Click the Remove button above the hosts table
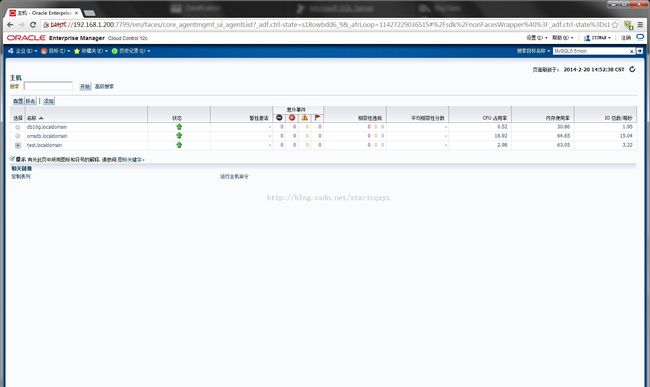 (x=30, y=101)
